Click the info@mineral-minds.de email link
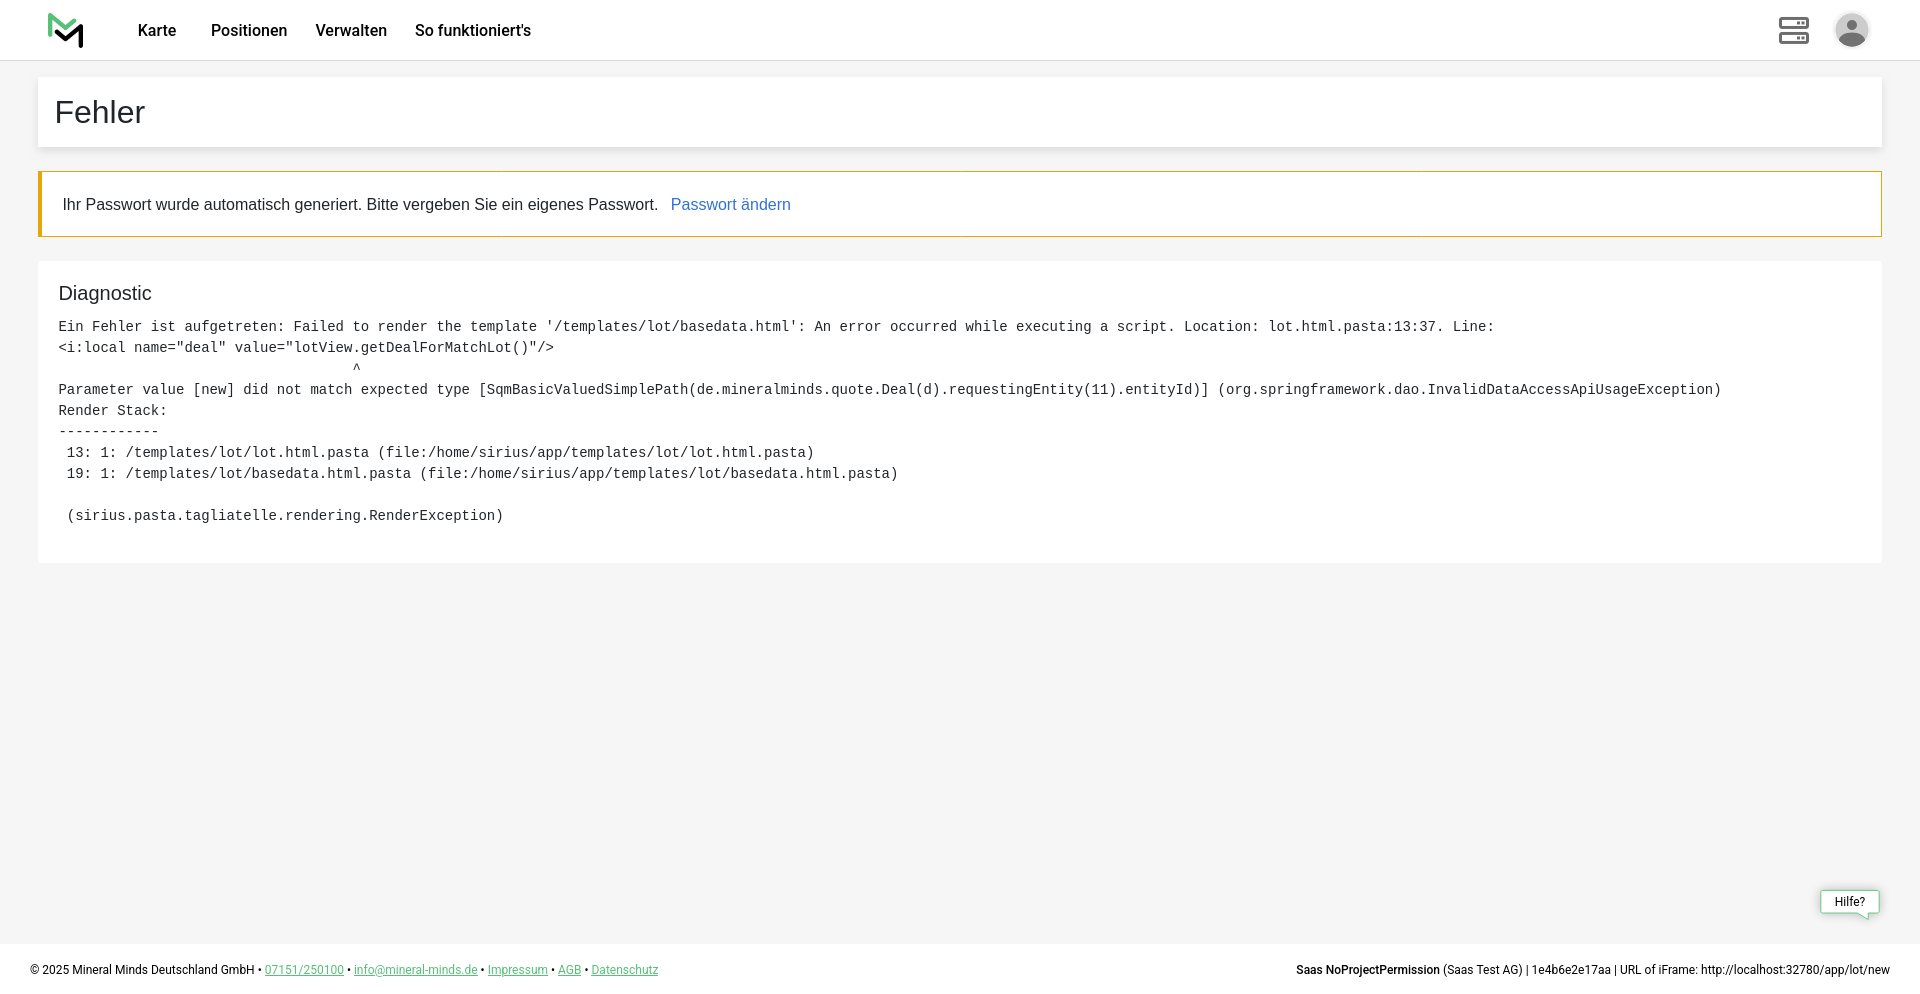 tap(415, 970)
